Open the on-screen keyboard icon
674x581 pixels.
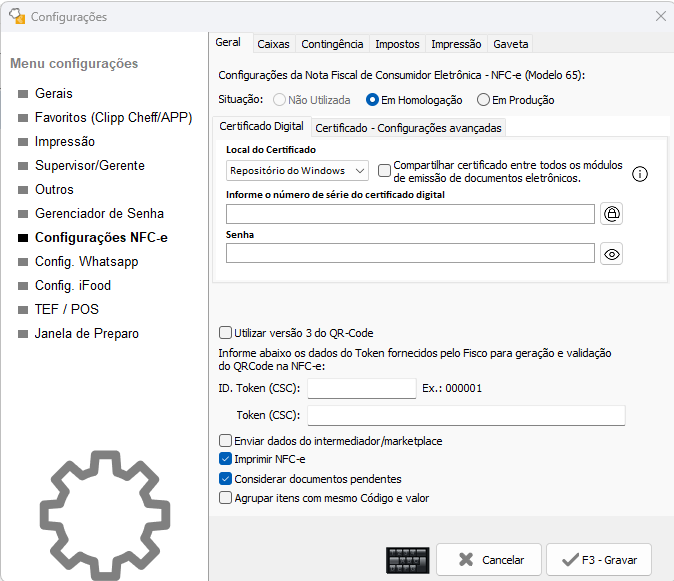point(407,560)
